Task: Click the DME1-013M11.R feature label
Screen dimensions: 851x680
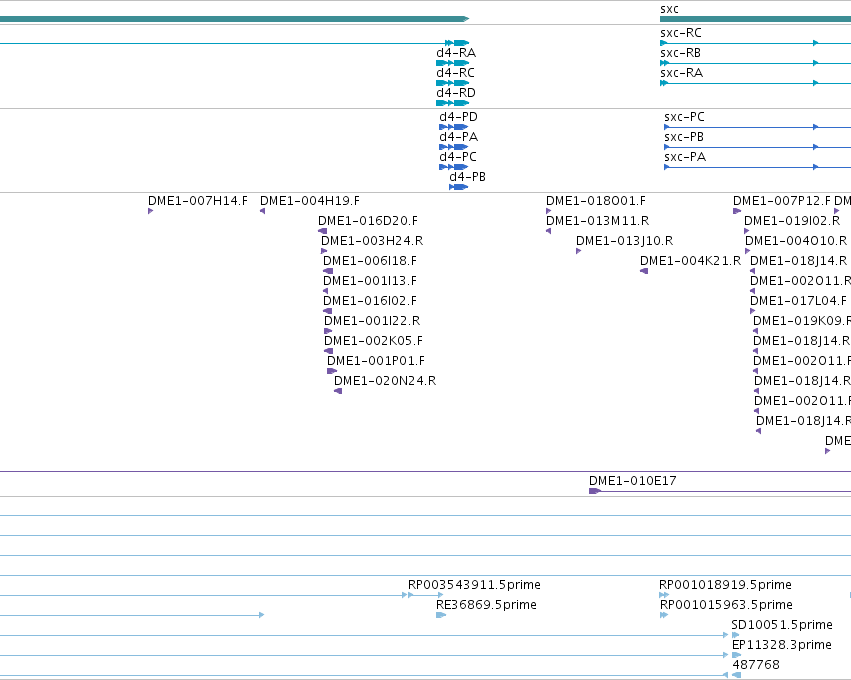Action: pyautogui.click(x=598, y=221)
